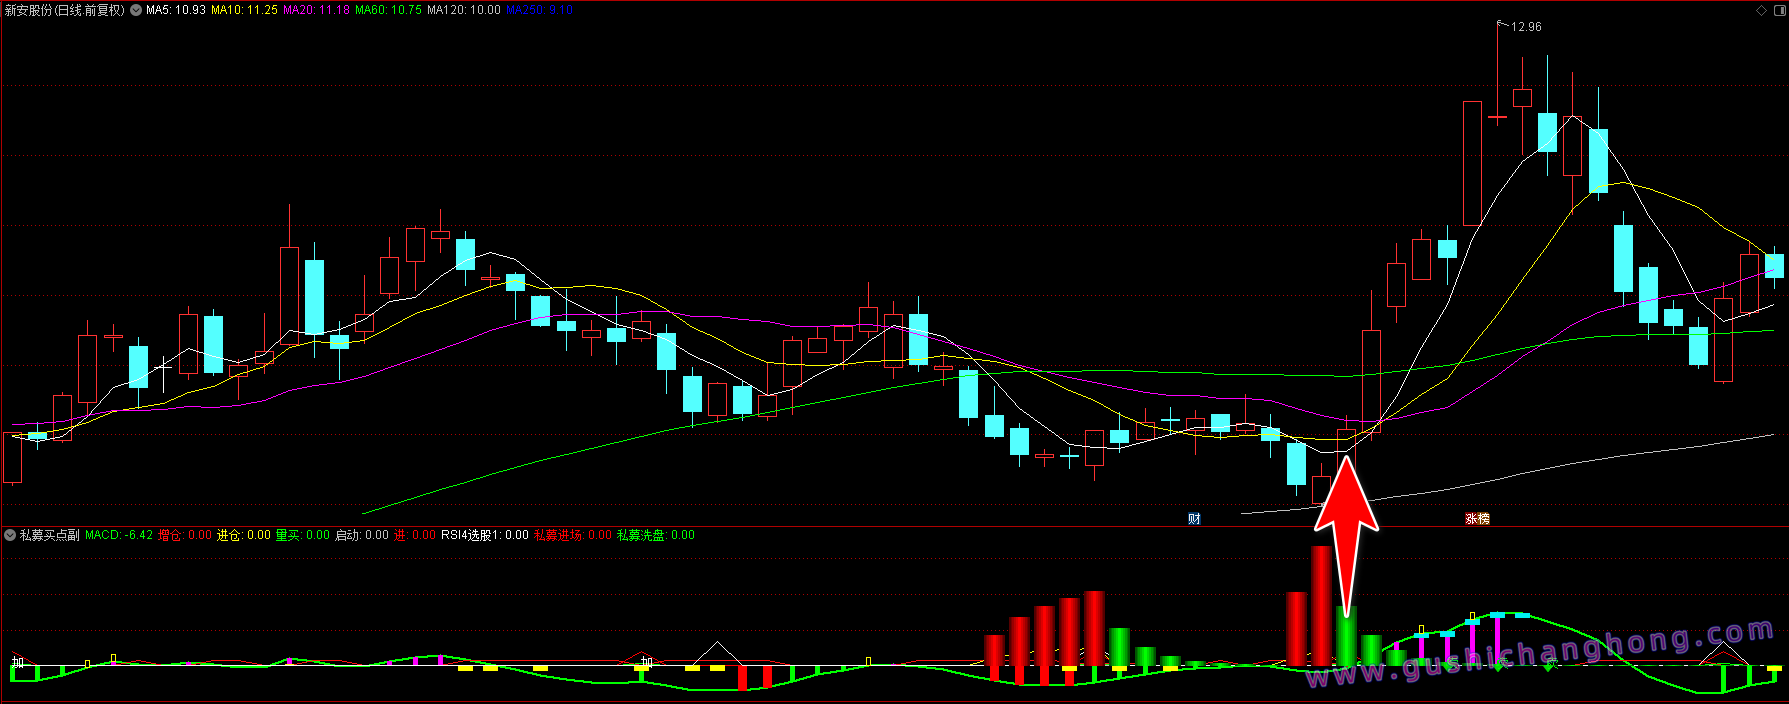The width and height of the screenshot is (1789, 704).
Task: Select the yellow MA10 indicator label
Action: (x=244, y=10)
